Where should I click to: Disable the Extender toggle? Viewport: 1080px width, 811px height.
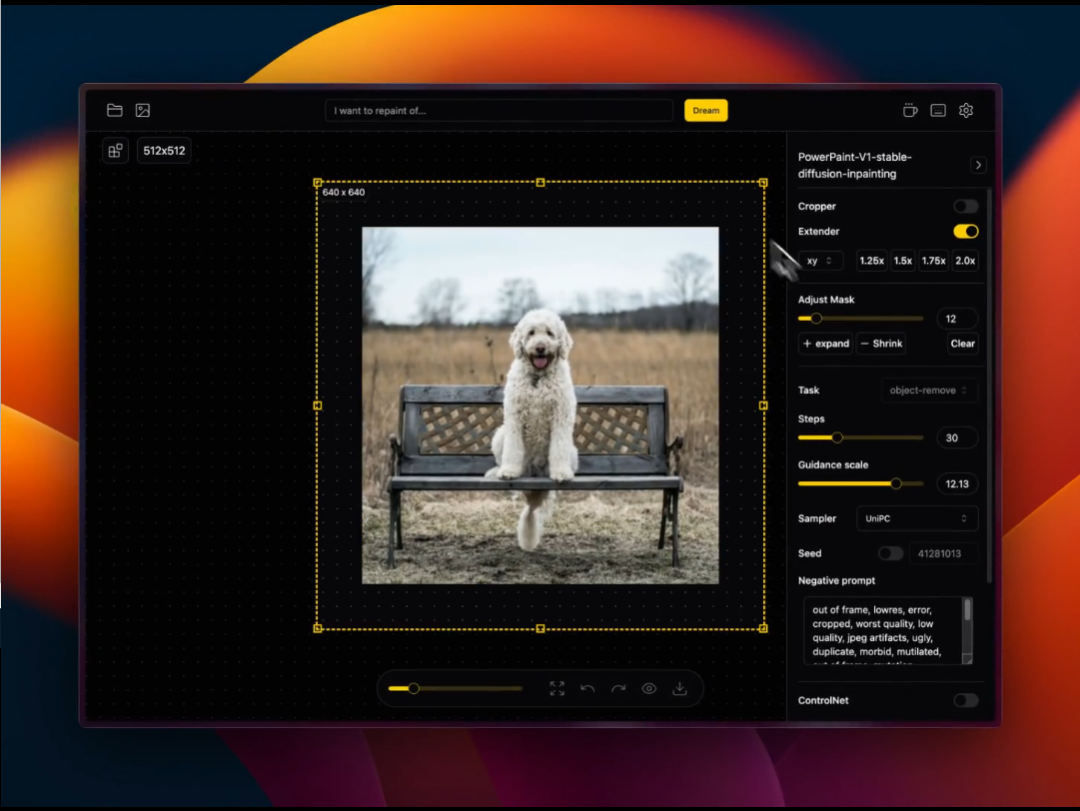pyautogui.click(x=965, y=231)
